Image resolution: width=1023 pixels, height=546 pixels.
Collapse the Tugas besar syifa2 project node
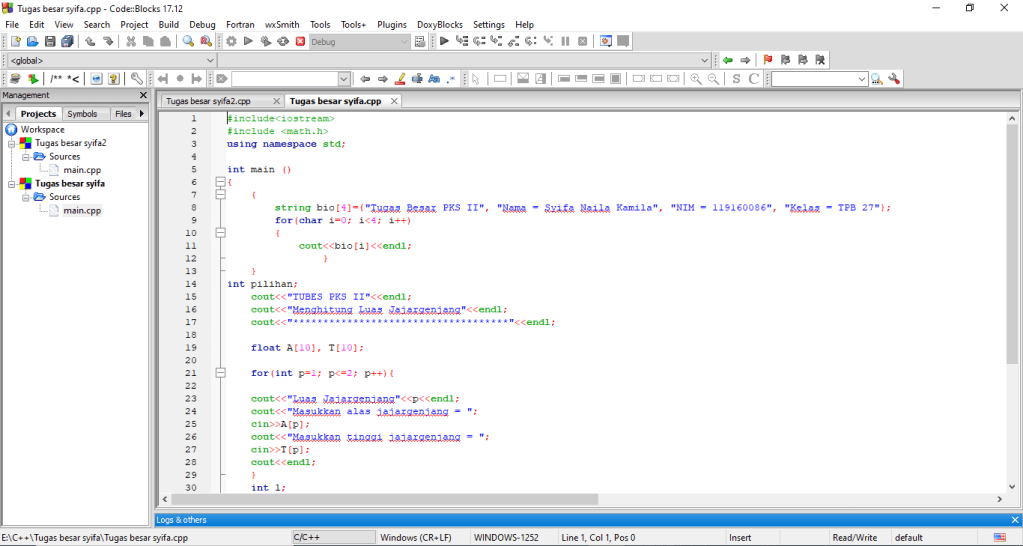point(13,143)
